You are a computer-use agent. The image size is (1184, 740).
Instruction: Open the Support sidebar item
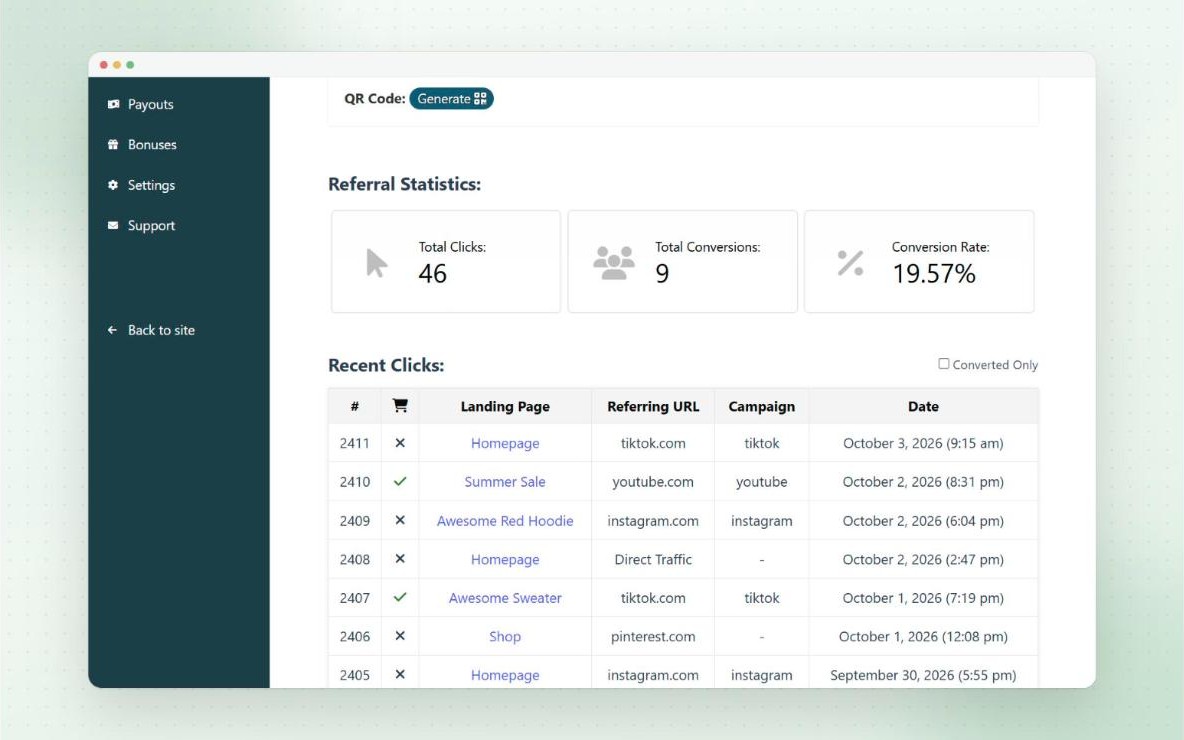coord(151,225)
